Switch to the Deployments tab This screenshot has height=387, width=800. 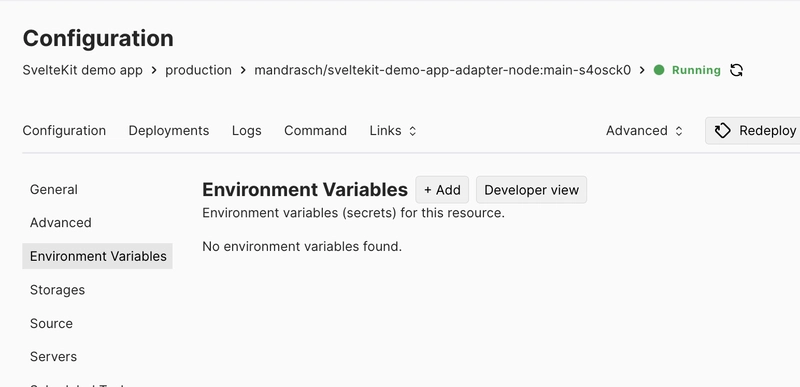tap(169, 131)
